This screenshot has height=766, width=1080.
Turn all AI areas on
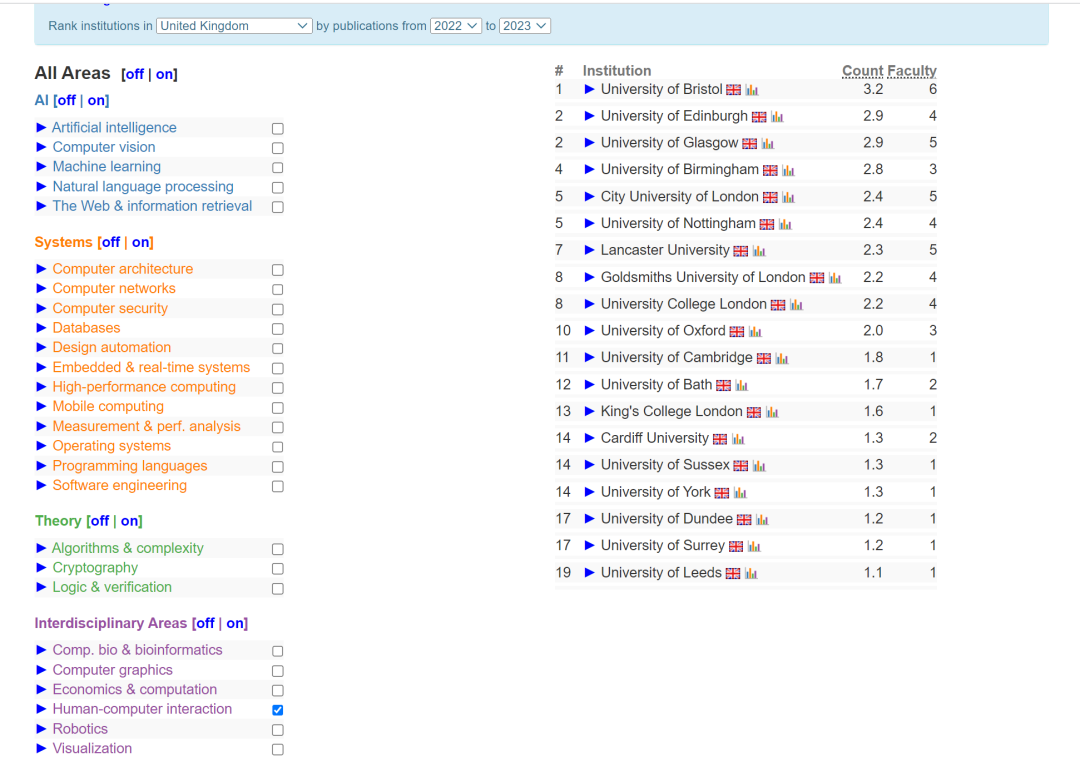(x=97, y=100)
